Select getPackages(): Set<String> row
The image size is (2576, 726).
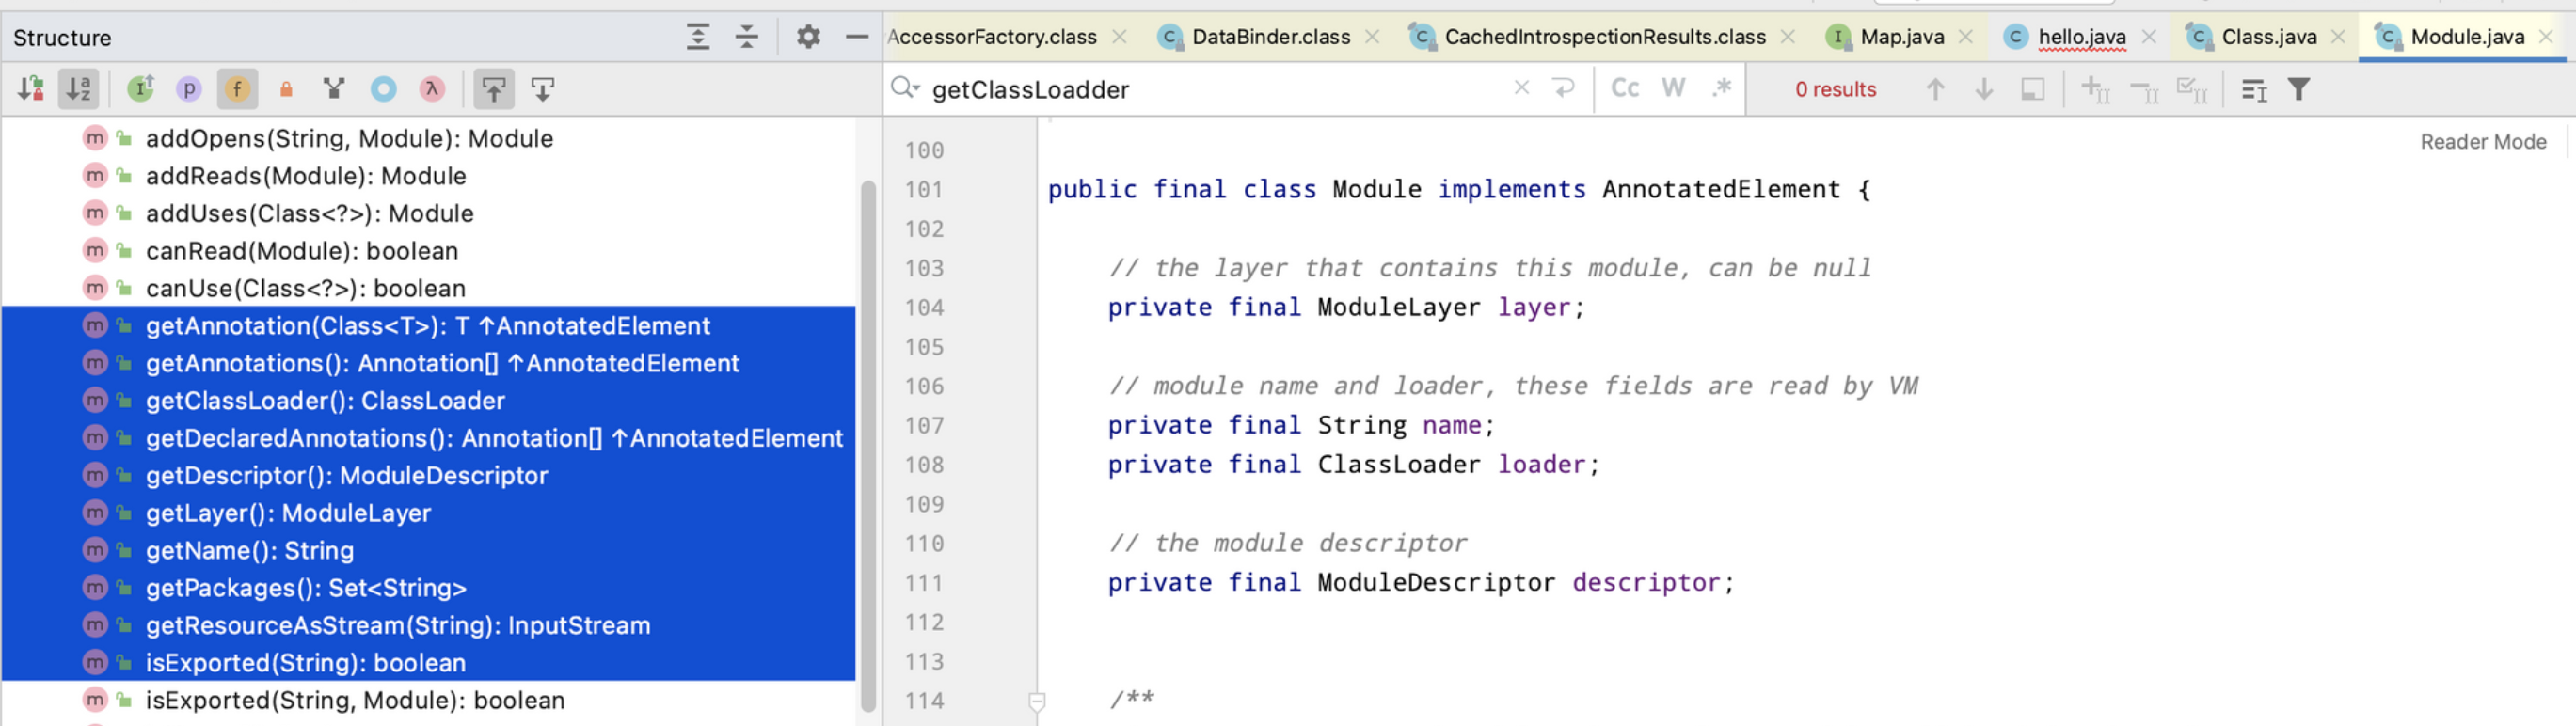(x=428, y=588)
